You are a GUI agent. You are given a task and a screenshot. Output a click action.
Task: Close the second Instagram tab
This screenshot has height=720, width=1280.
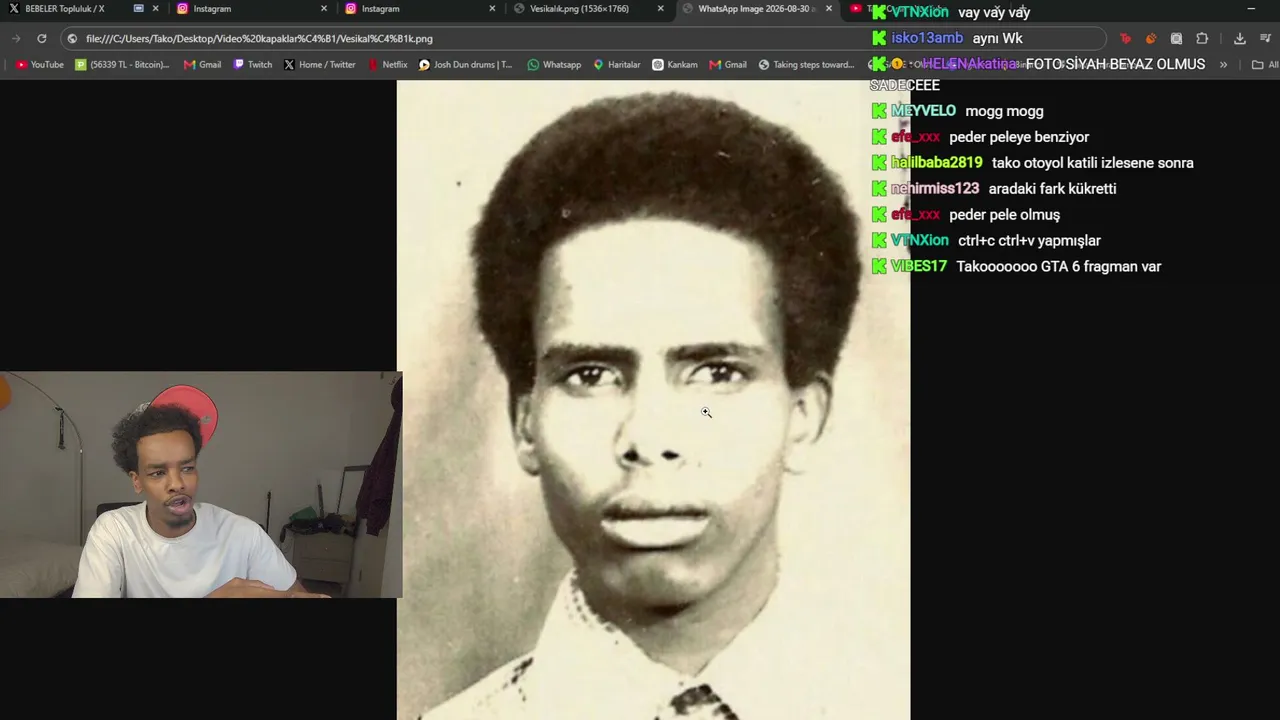492,9
